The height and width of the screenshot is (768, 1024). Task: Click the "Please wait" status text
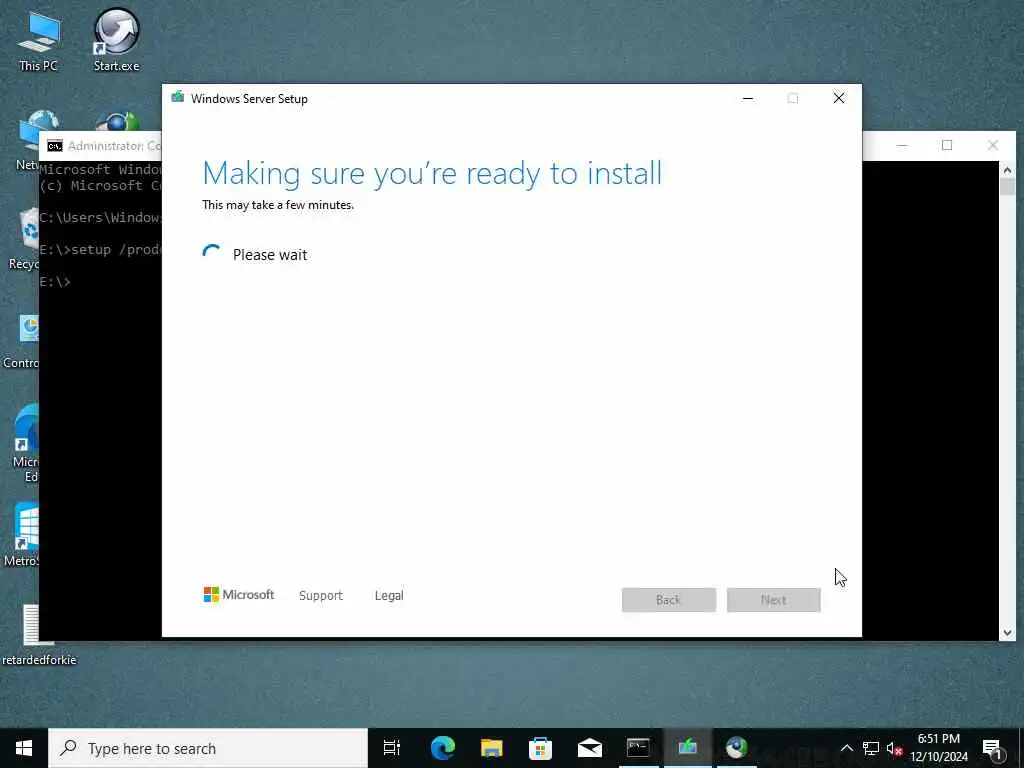click(270, 255)
